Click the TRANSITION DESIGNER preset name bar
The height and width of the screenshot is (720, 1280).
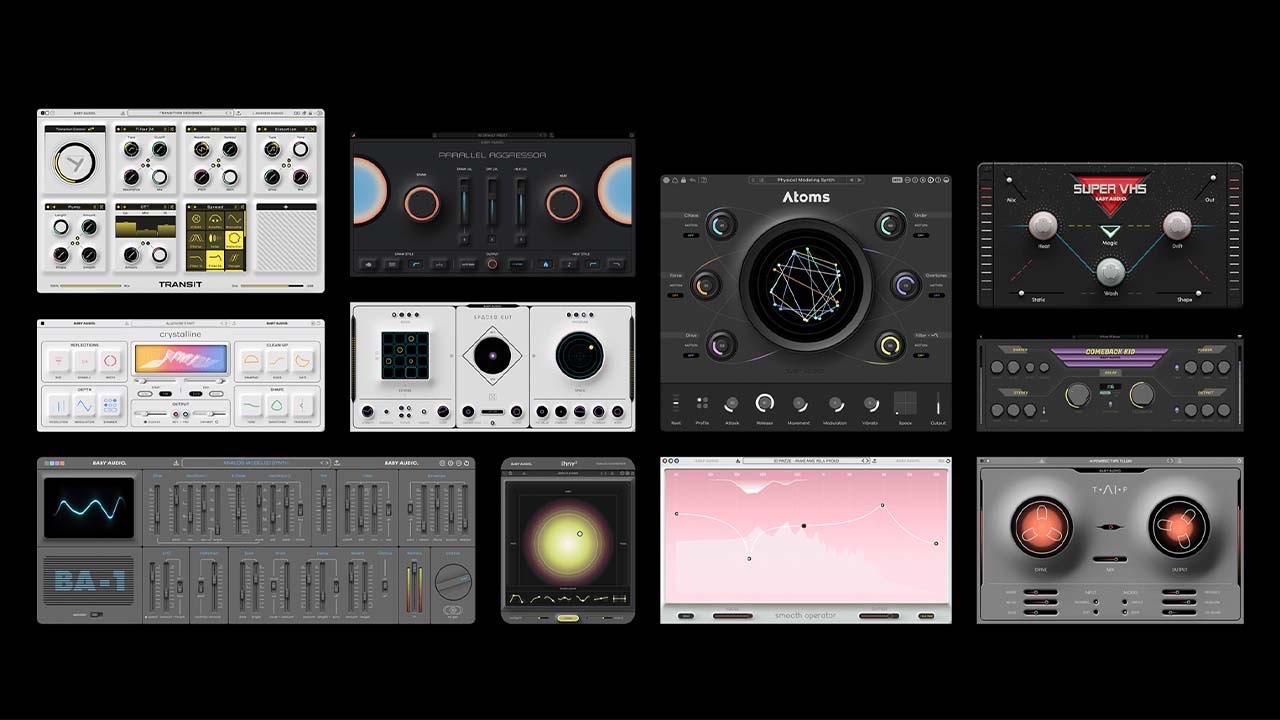pos(181,112)
